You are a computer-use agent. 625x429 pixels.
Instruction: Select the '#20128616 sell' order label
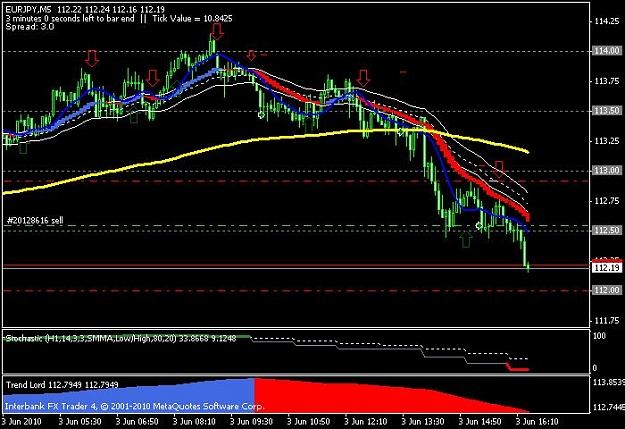pyautogui.click(x=35, y=220)
